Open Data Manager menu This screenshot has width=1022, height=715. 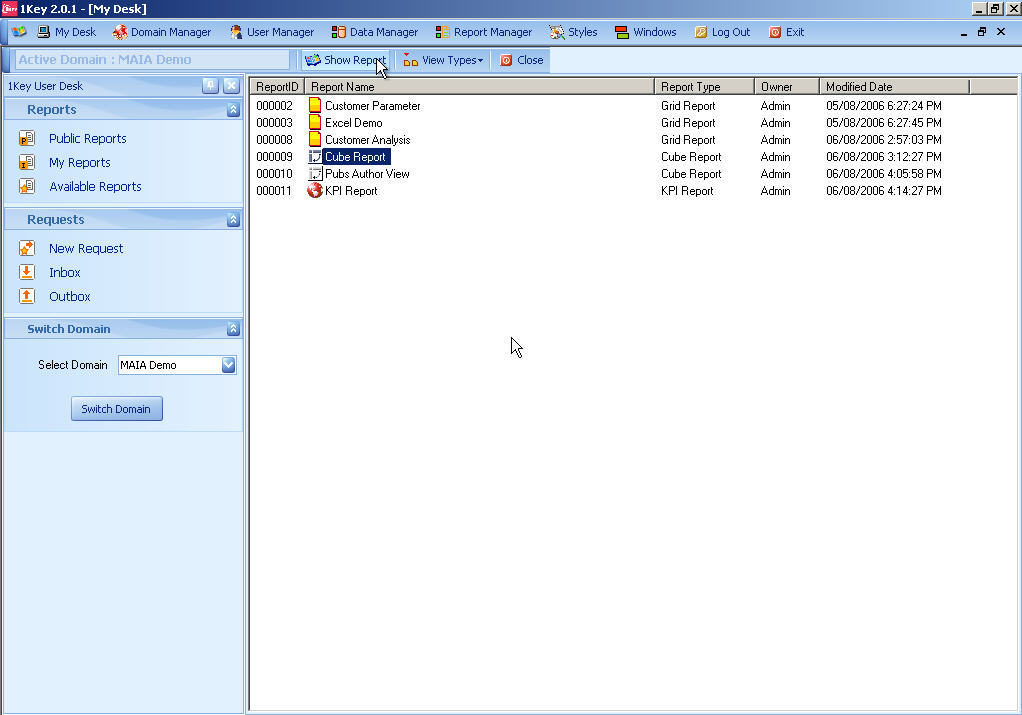375,32
